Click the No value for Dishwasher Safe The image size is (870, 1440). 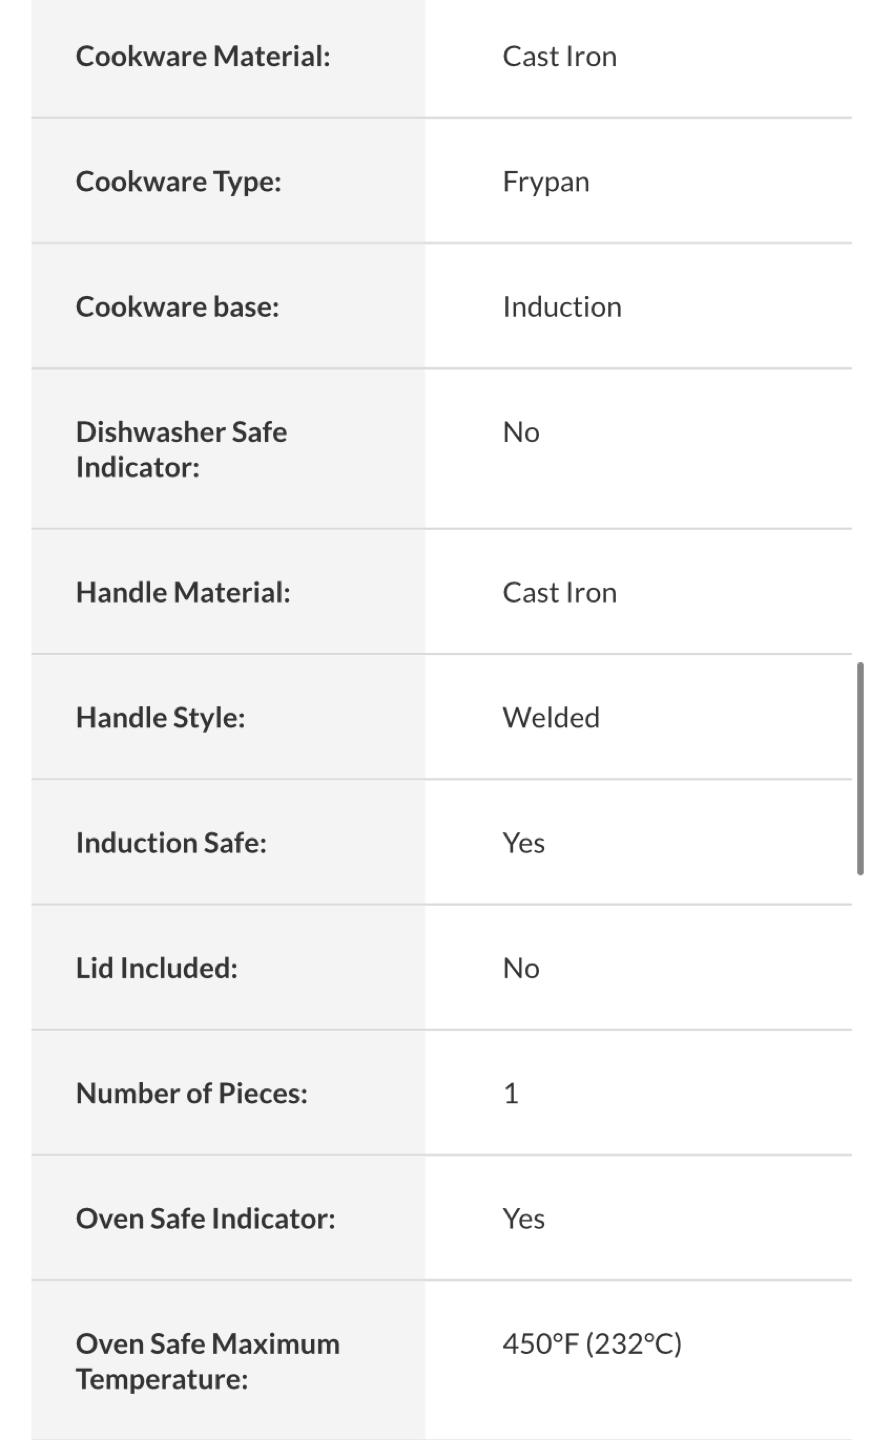[x=521, y=432]
